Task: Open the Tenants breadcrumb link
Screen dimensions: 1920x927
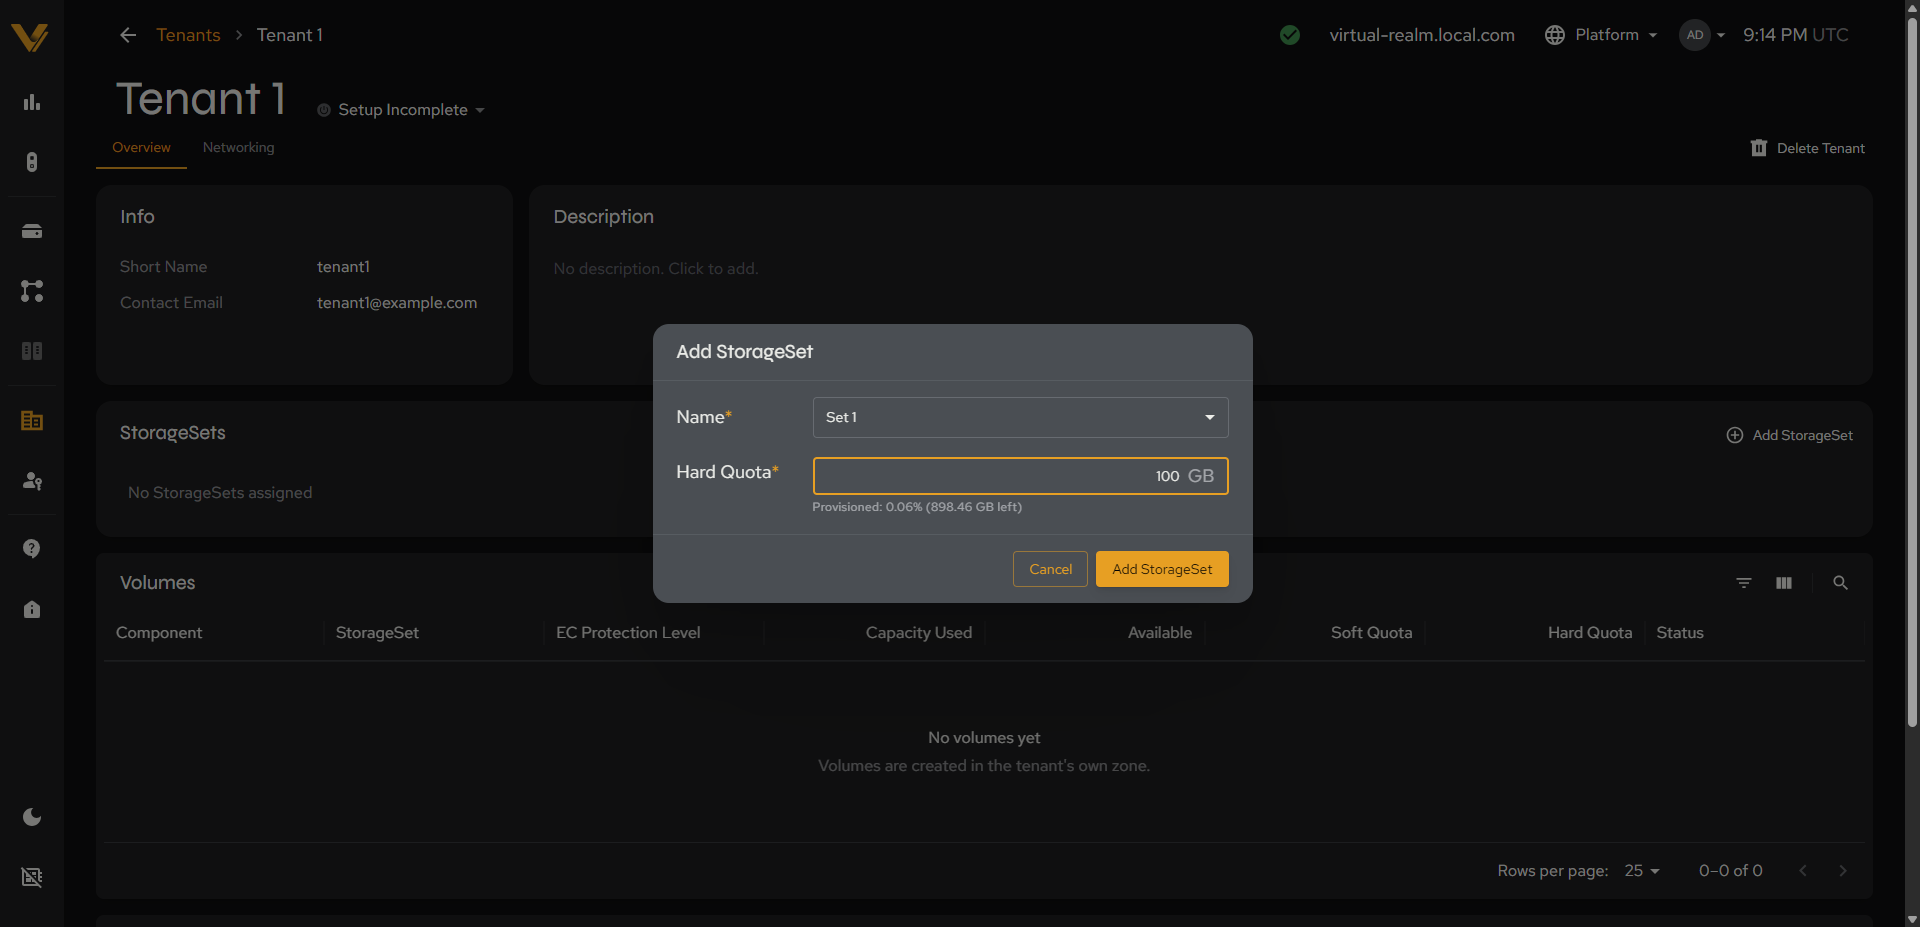Action: [x=188, y=35]
